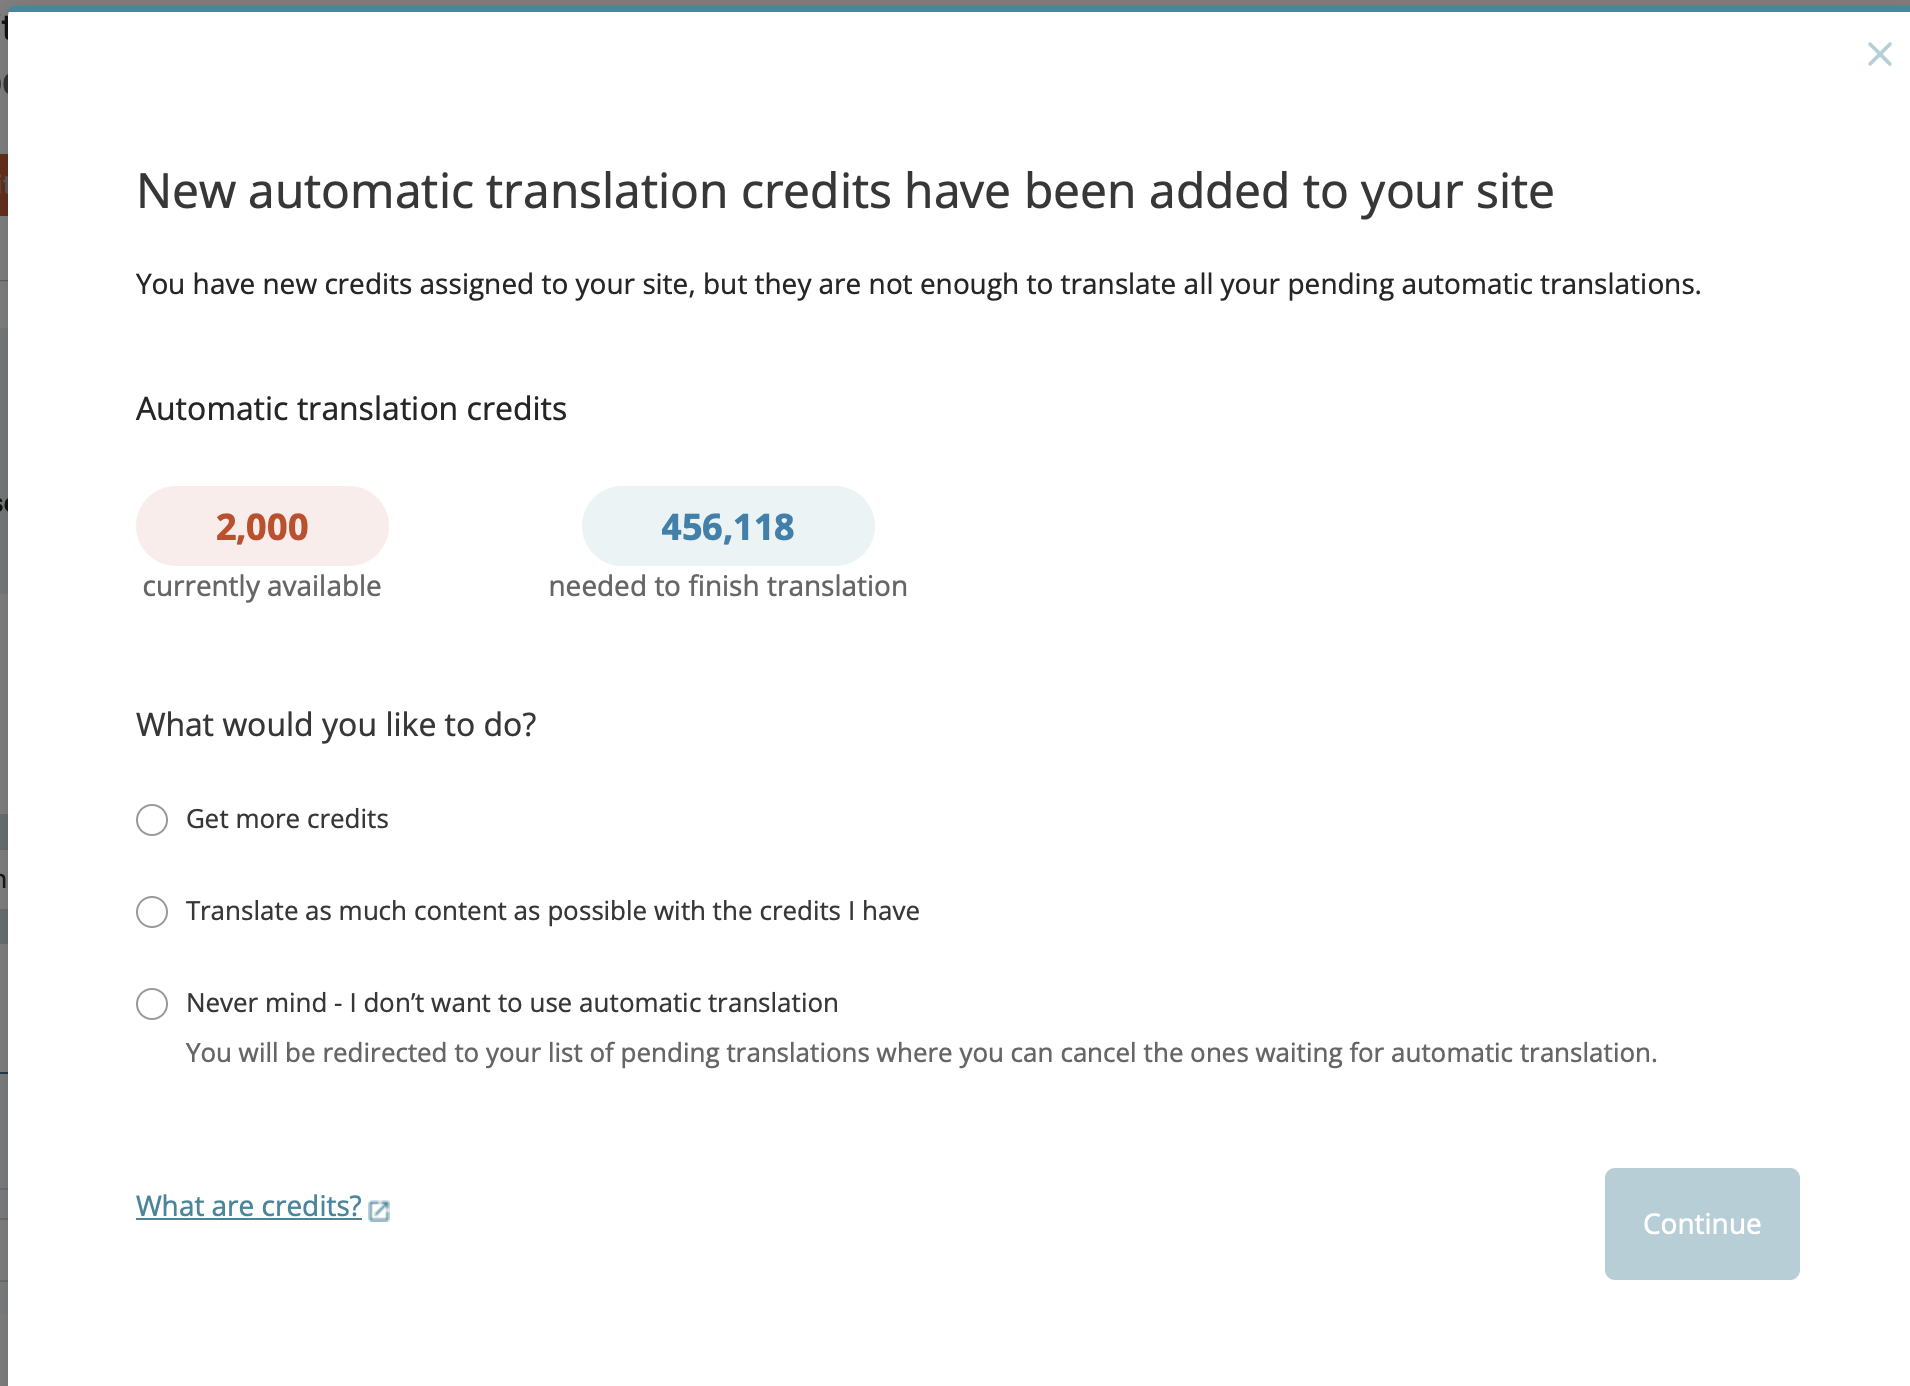Image resolution: width=1910 pixels, height=1386 pixels.
Task: Click the 'Get more credits' label text
Action: pyautogui.click(x=287, y=819)
